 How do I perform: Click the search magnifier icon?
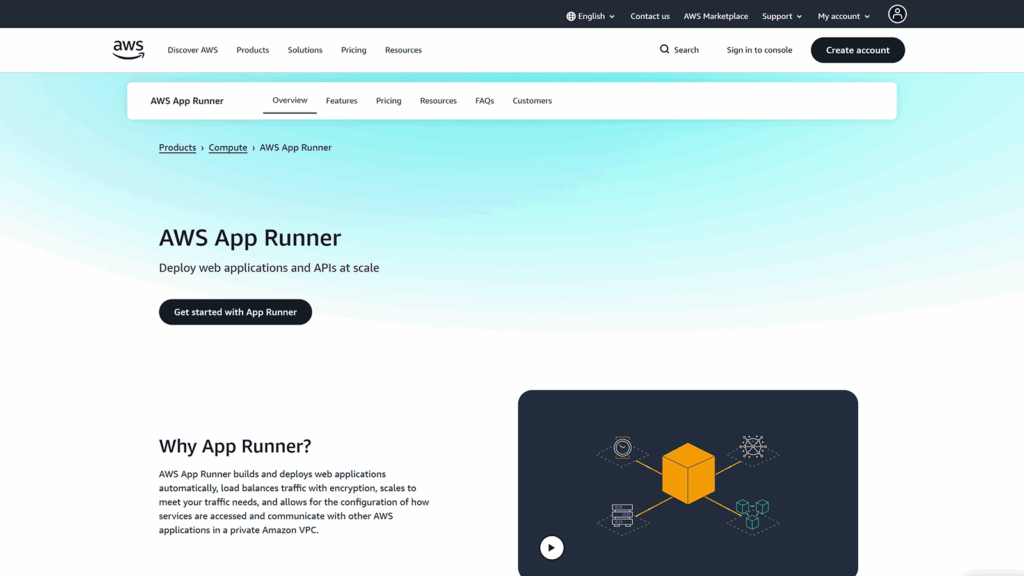[x=664, y=49]
